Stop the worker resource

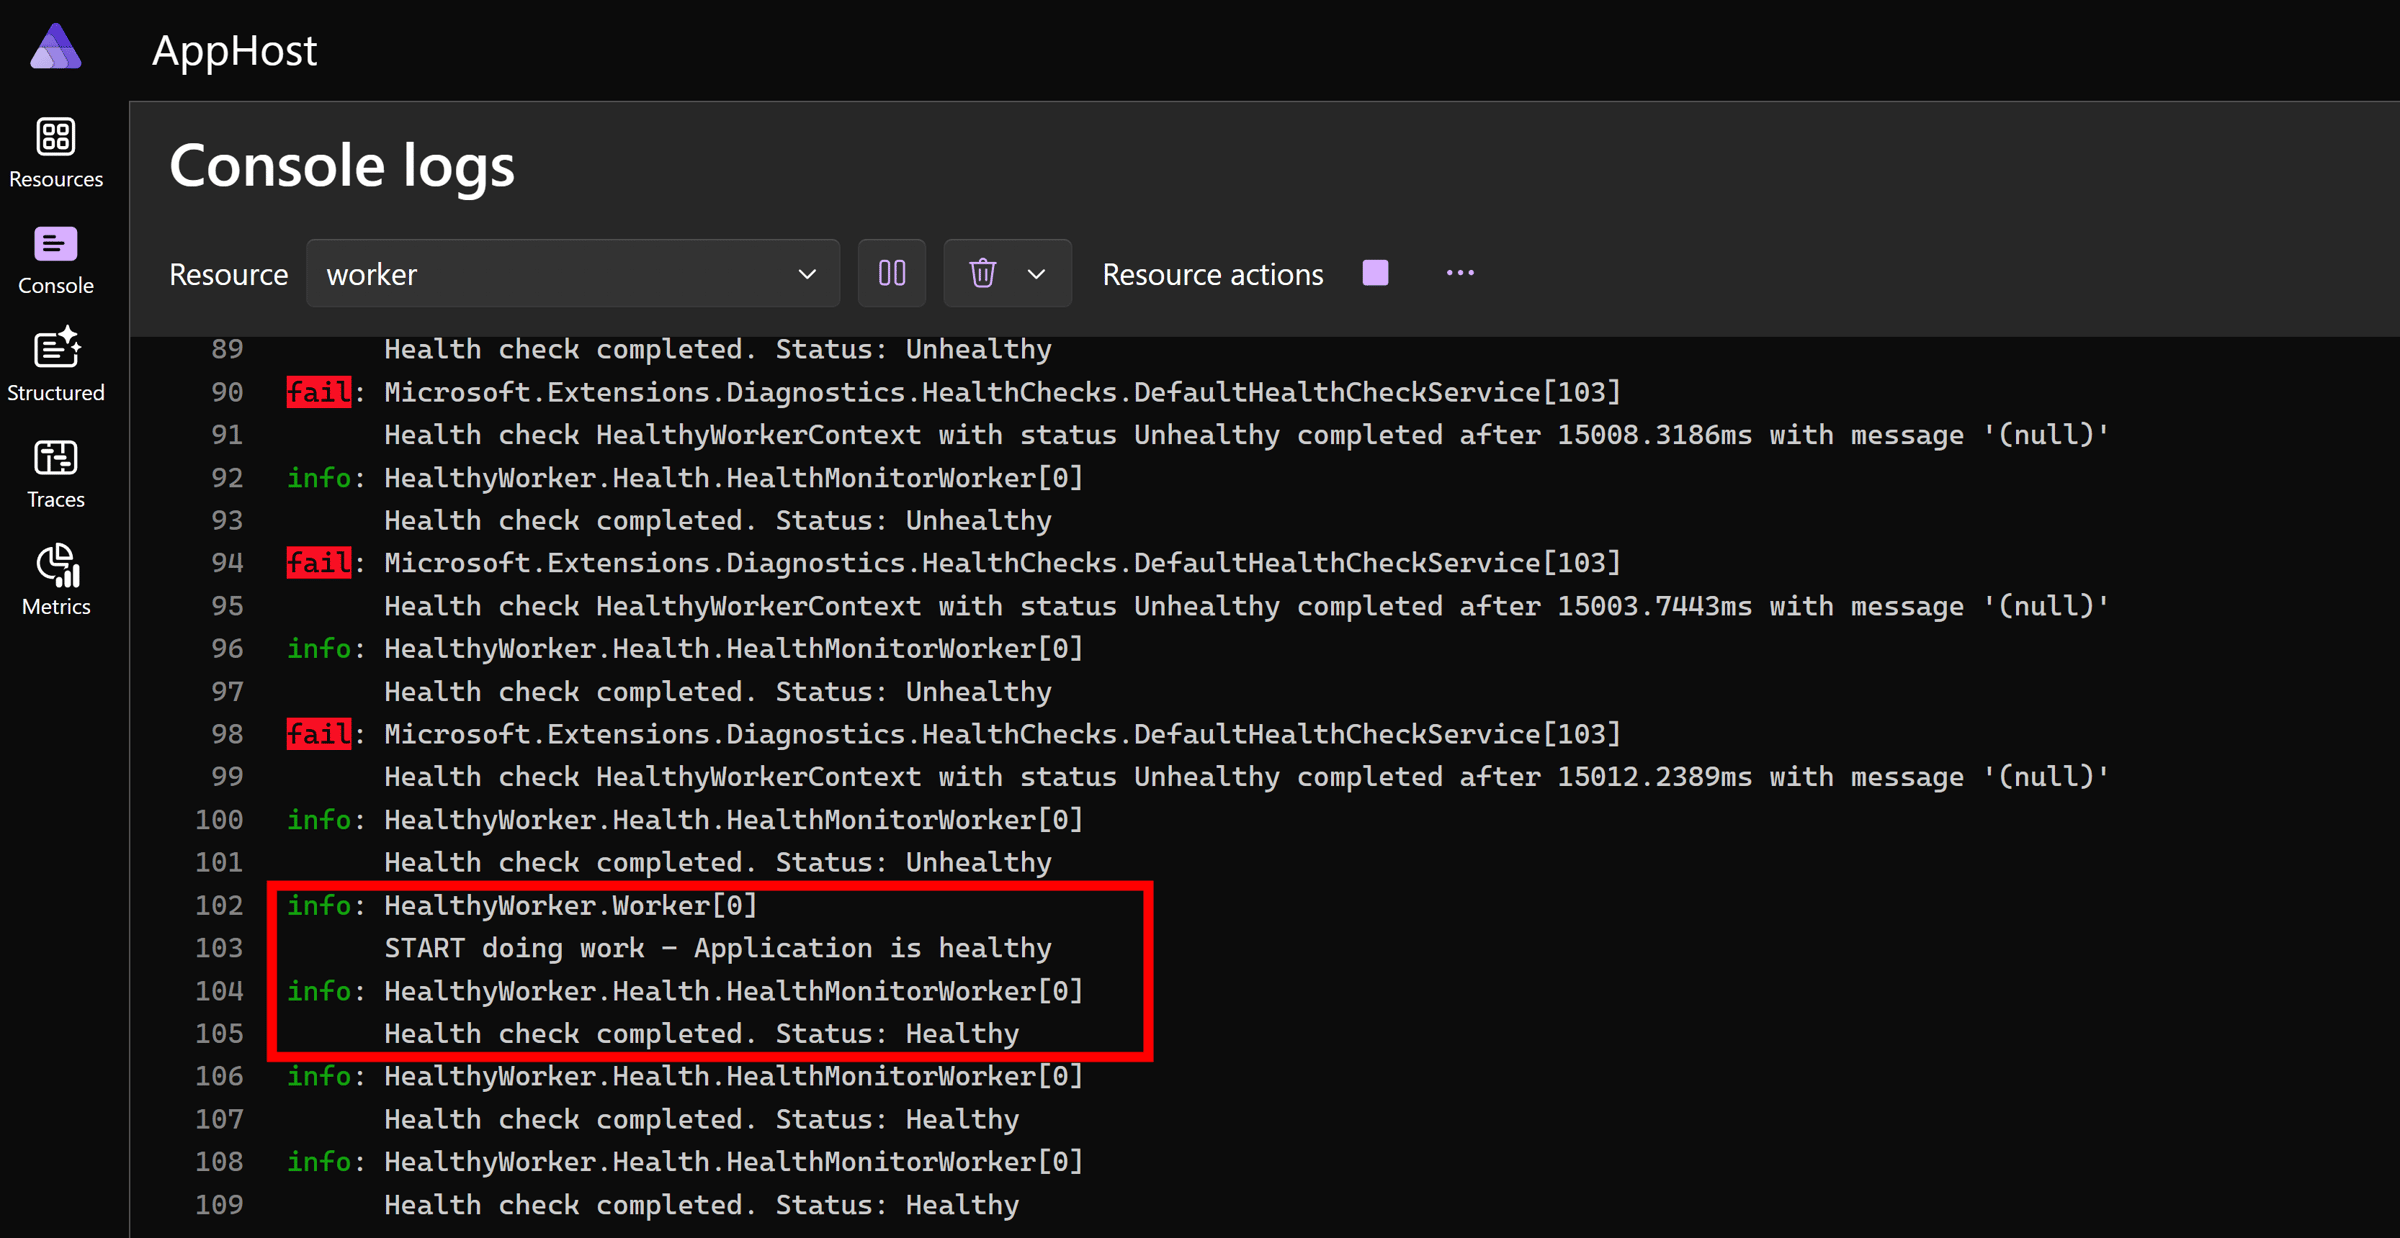tap(1375, 273)
